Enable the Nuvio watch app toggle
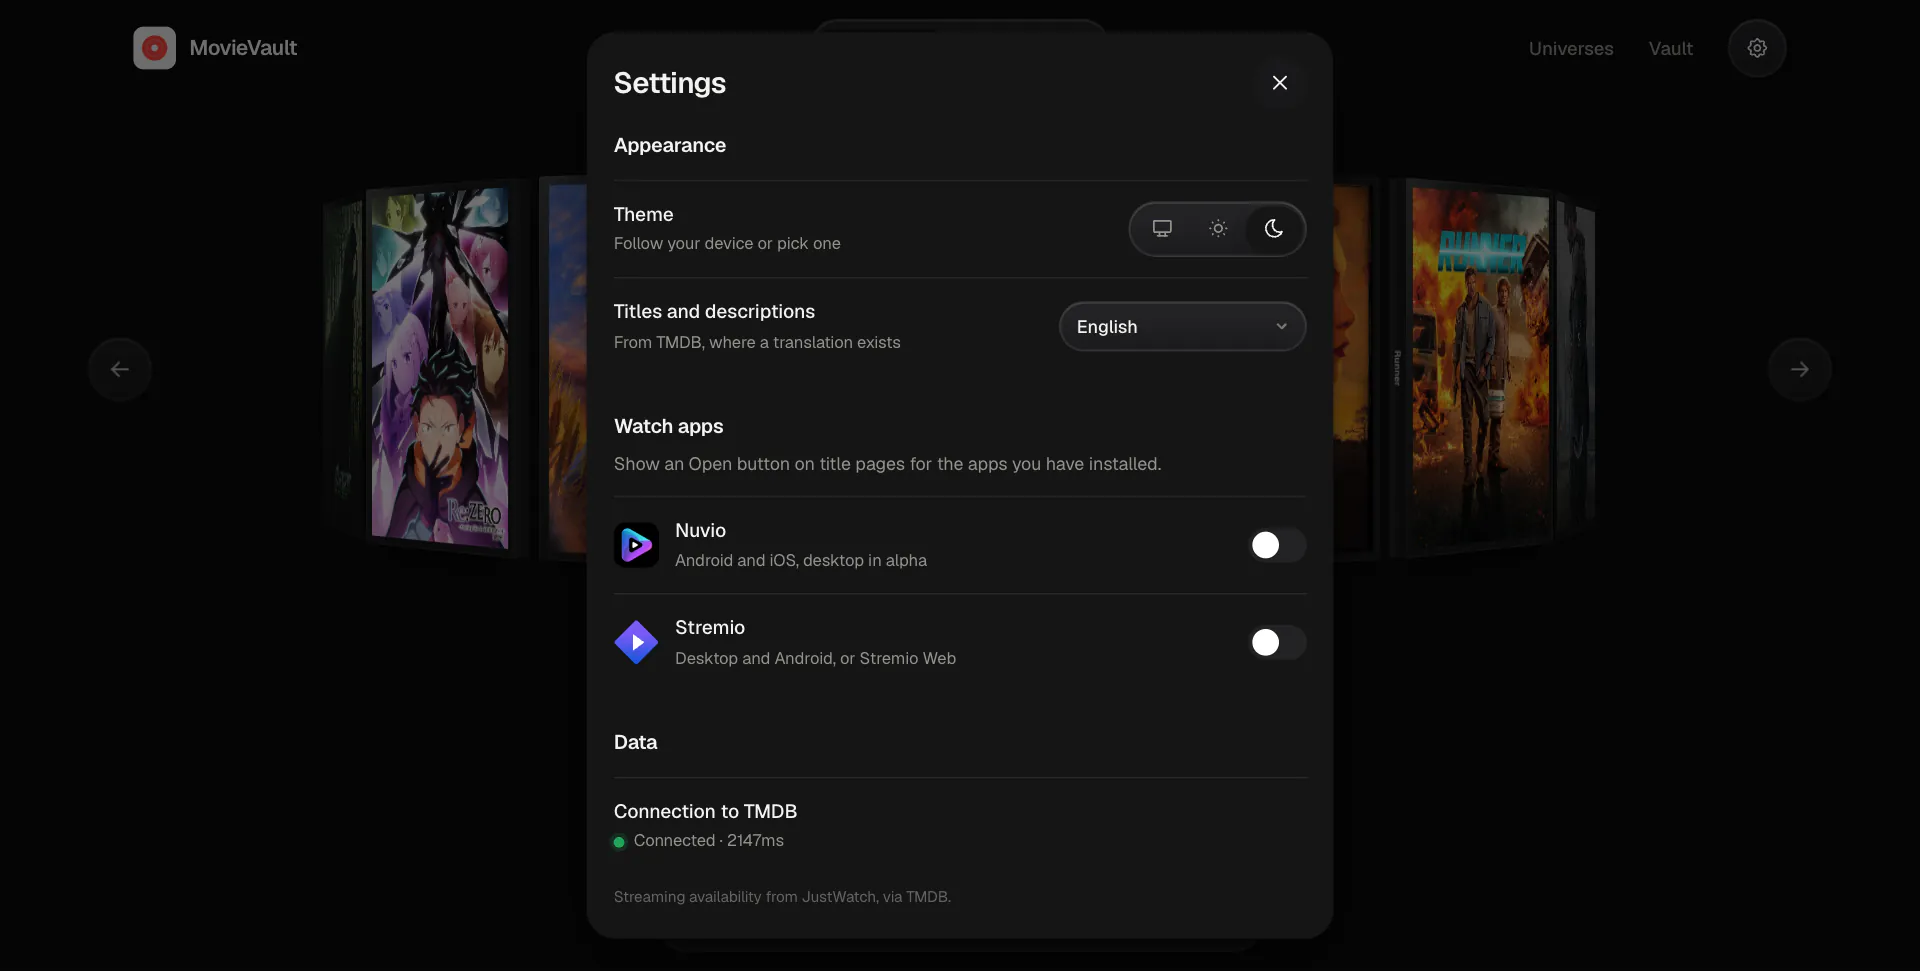The height and width of the screenshot is (971, 1920). (x=1277, y=545)
